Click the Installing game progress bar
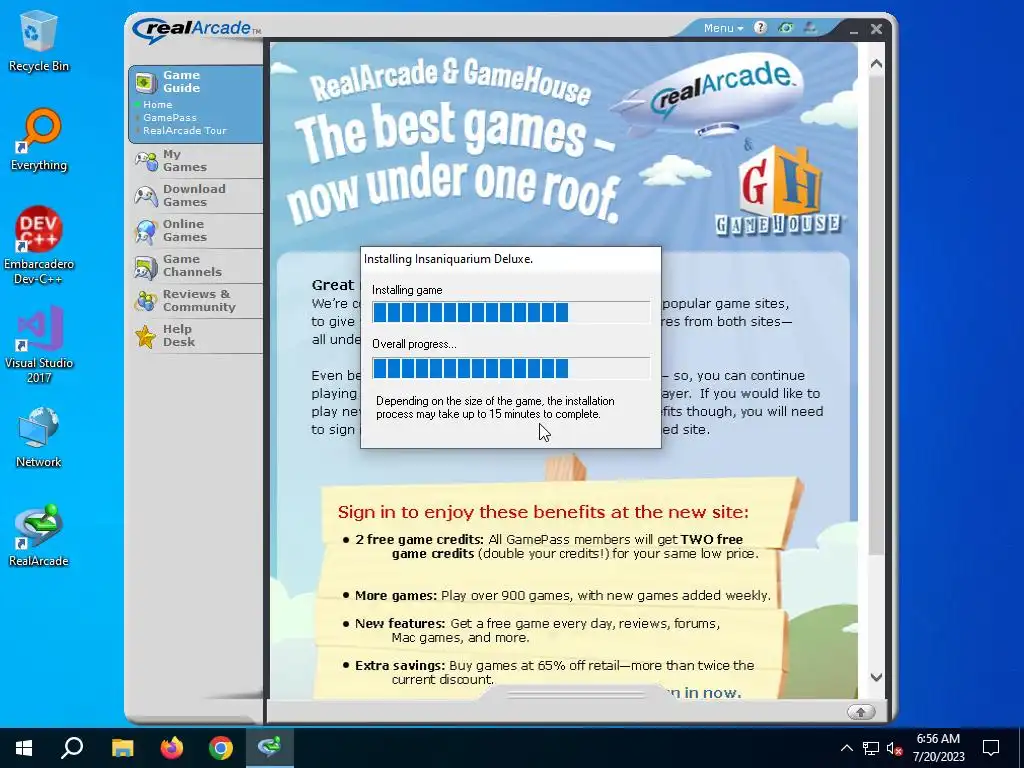1024x768 pixels. point(511,312)
